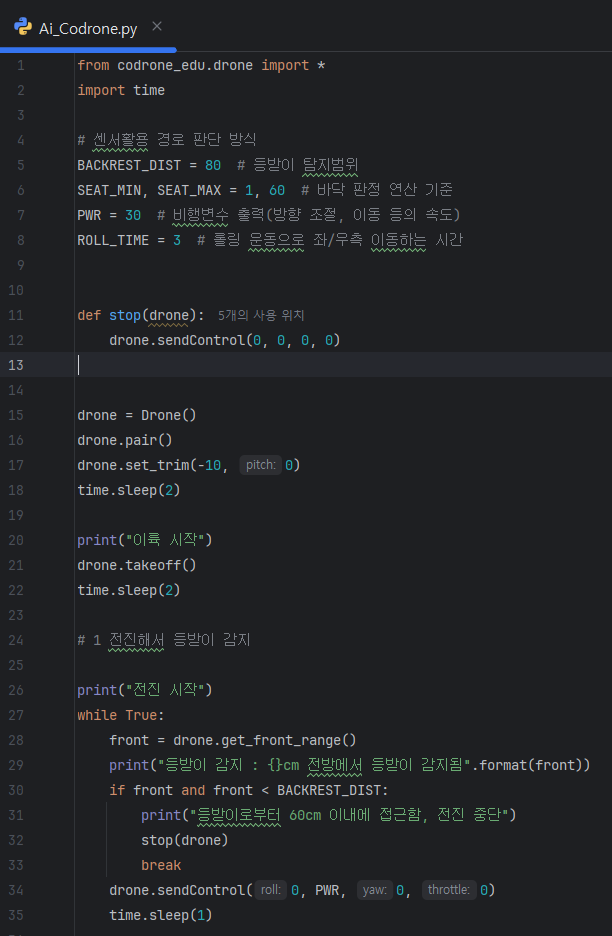Image resolution: width=612 pixels, height=936 pixels.
Task: Close the Ai_Codrone.py editor tab
Action: (x=157, y=26)
